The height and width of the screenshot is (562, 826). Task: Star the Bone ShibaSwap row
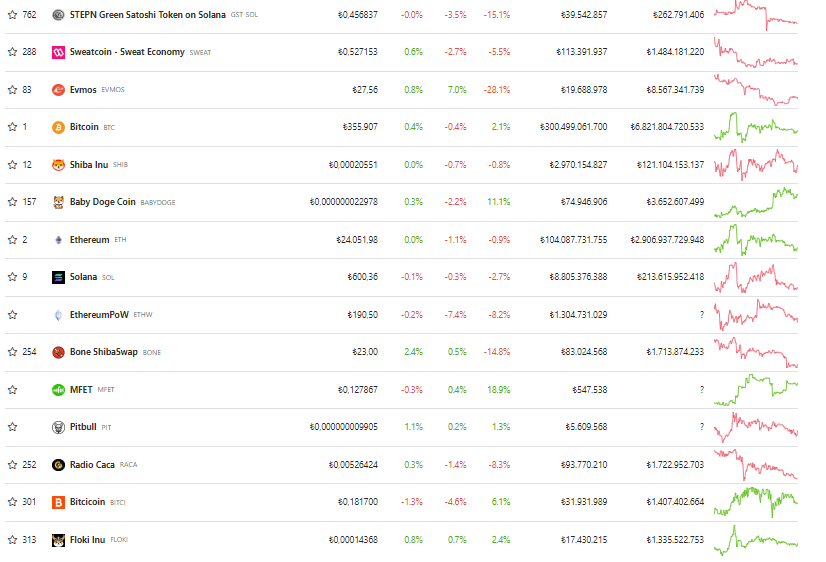tap(13, 352)
